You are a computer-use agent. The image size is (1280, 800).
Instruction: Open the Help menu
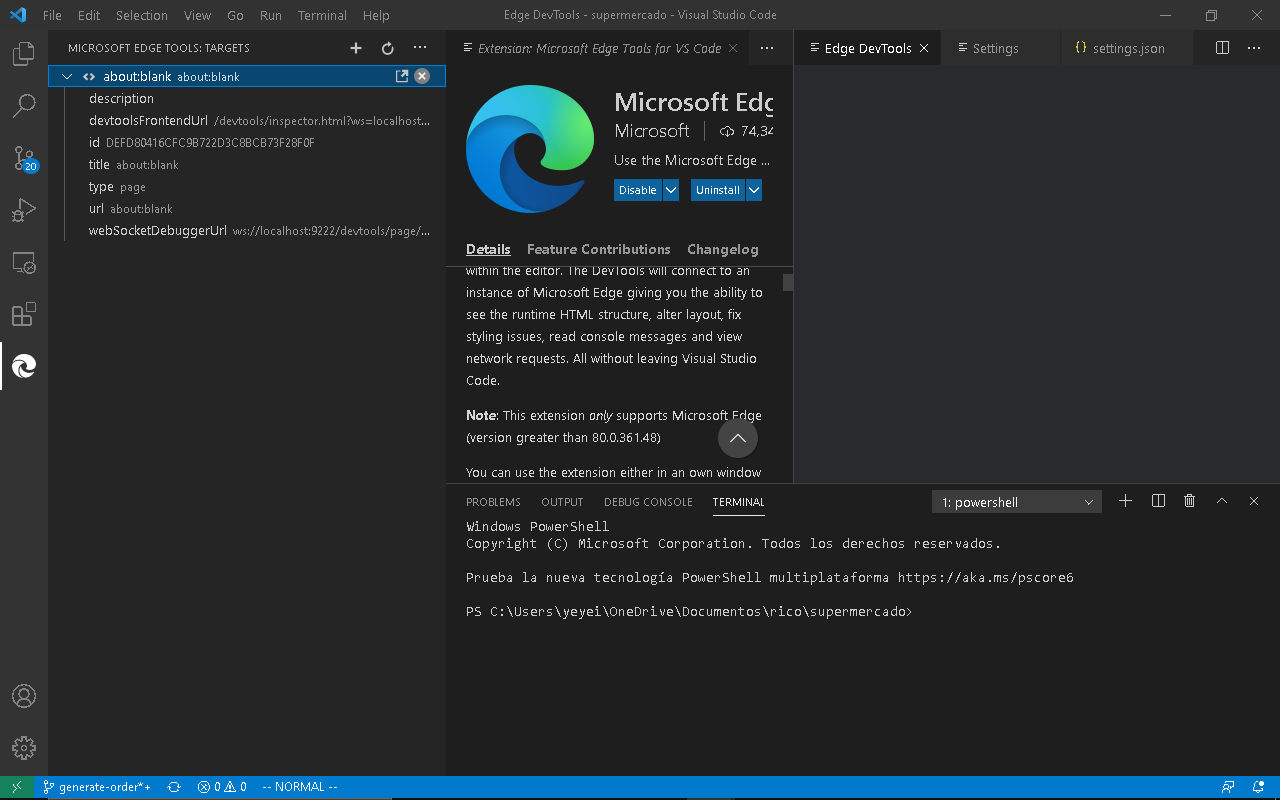(376, 15)
